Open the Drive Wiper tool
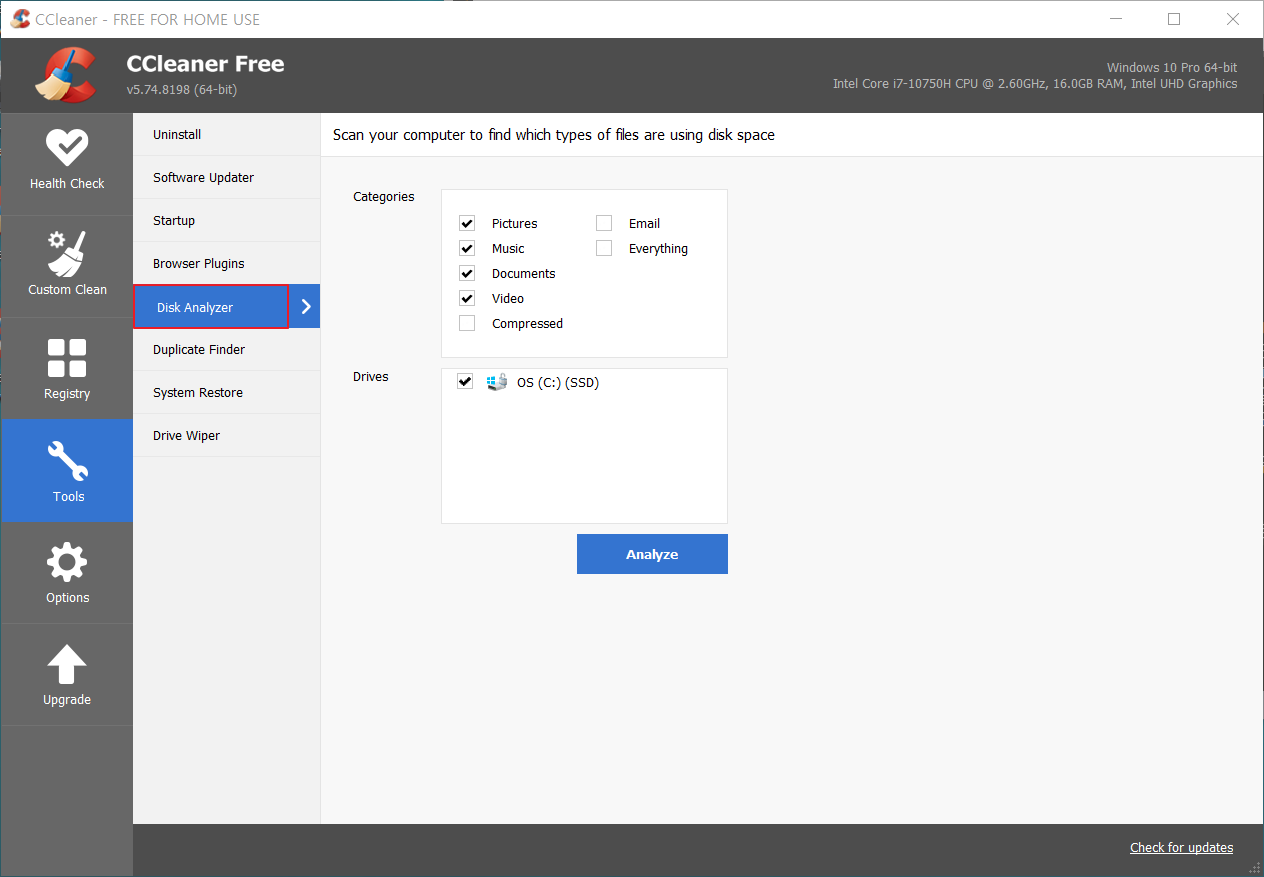Image resolution: width=1264 pixels, height=877 pixels. point(226,436)
